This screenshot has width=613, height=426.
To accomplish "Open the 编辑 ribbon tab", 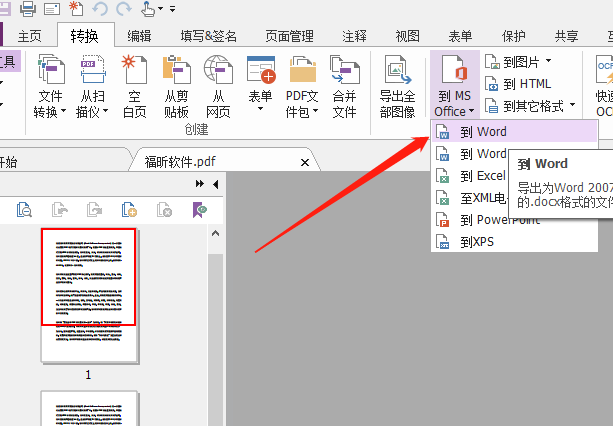I will pyautogui.click(x=139, y=36).
